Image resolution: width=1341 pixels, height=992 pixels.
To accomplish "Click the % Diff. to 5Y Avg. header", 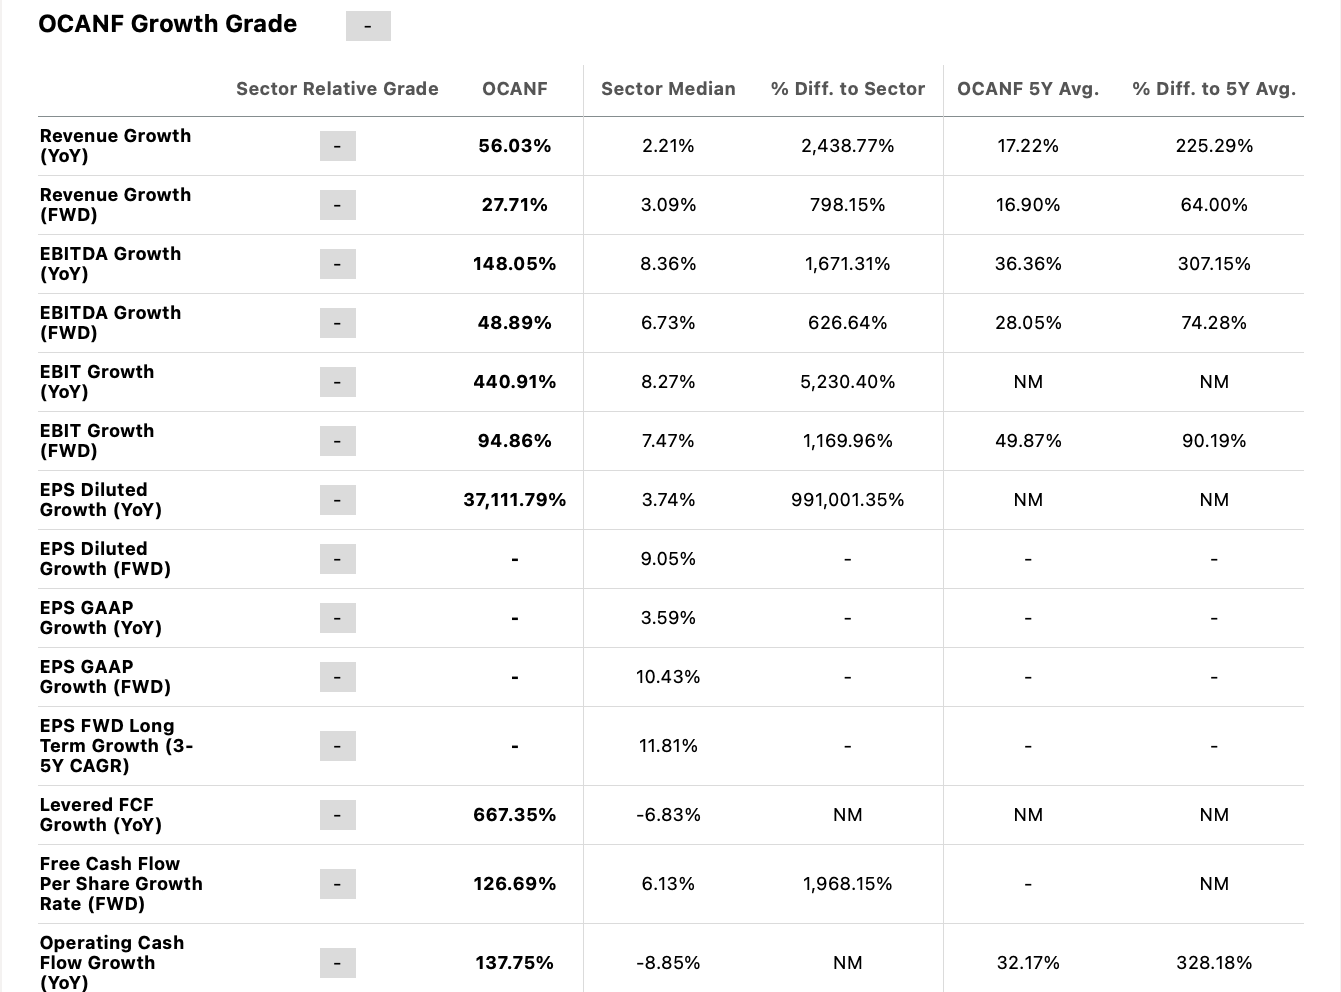I will pyautogui.click(x=1214, y=89).
